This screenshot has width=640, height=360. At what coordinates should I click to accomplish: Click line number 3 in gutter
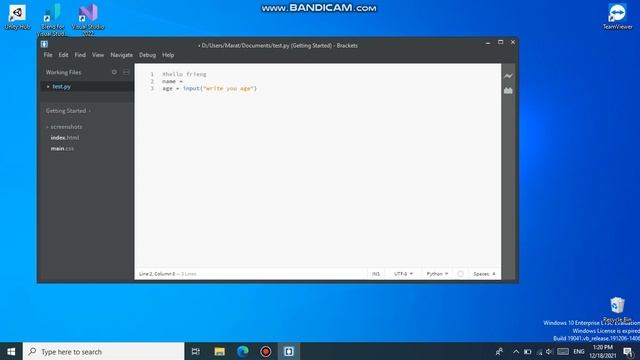coord(152,89)
